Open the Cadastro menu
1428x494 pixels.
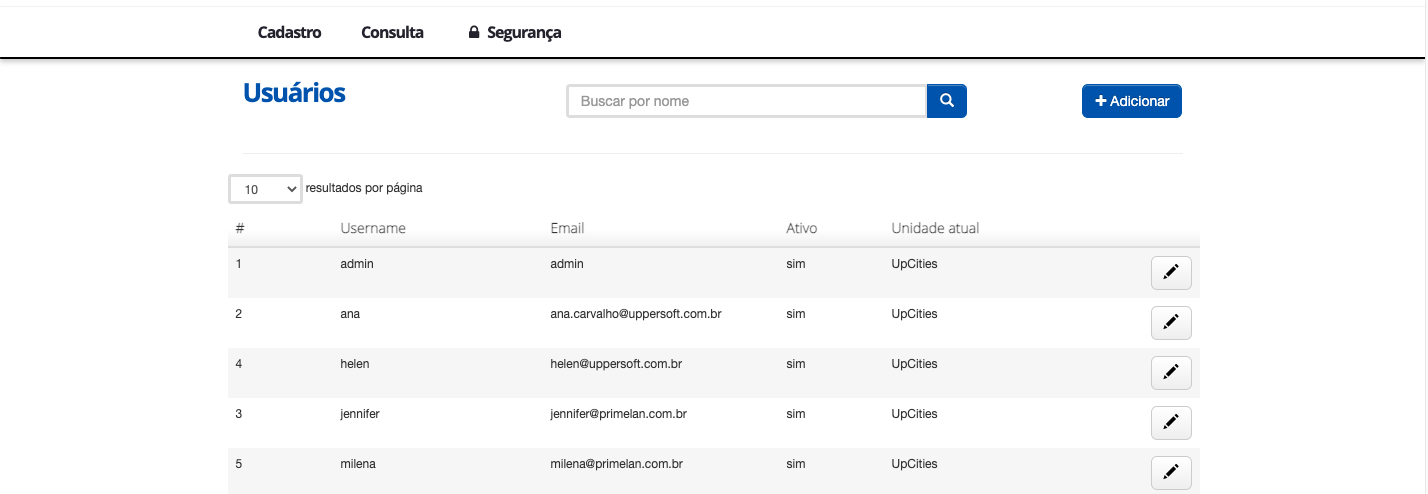(x=289, y=32)
